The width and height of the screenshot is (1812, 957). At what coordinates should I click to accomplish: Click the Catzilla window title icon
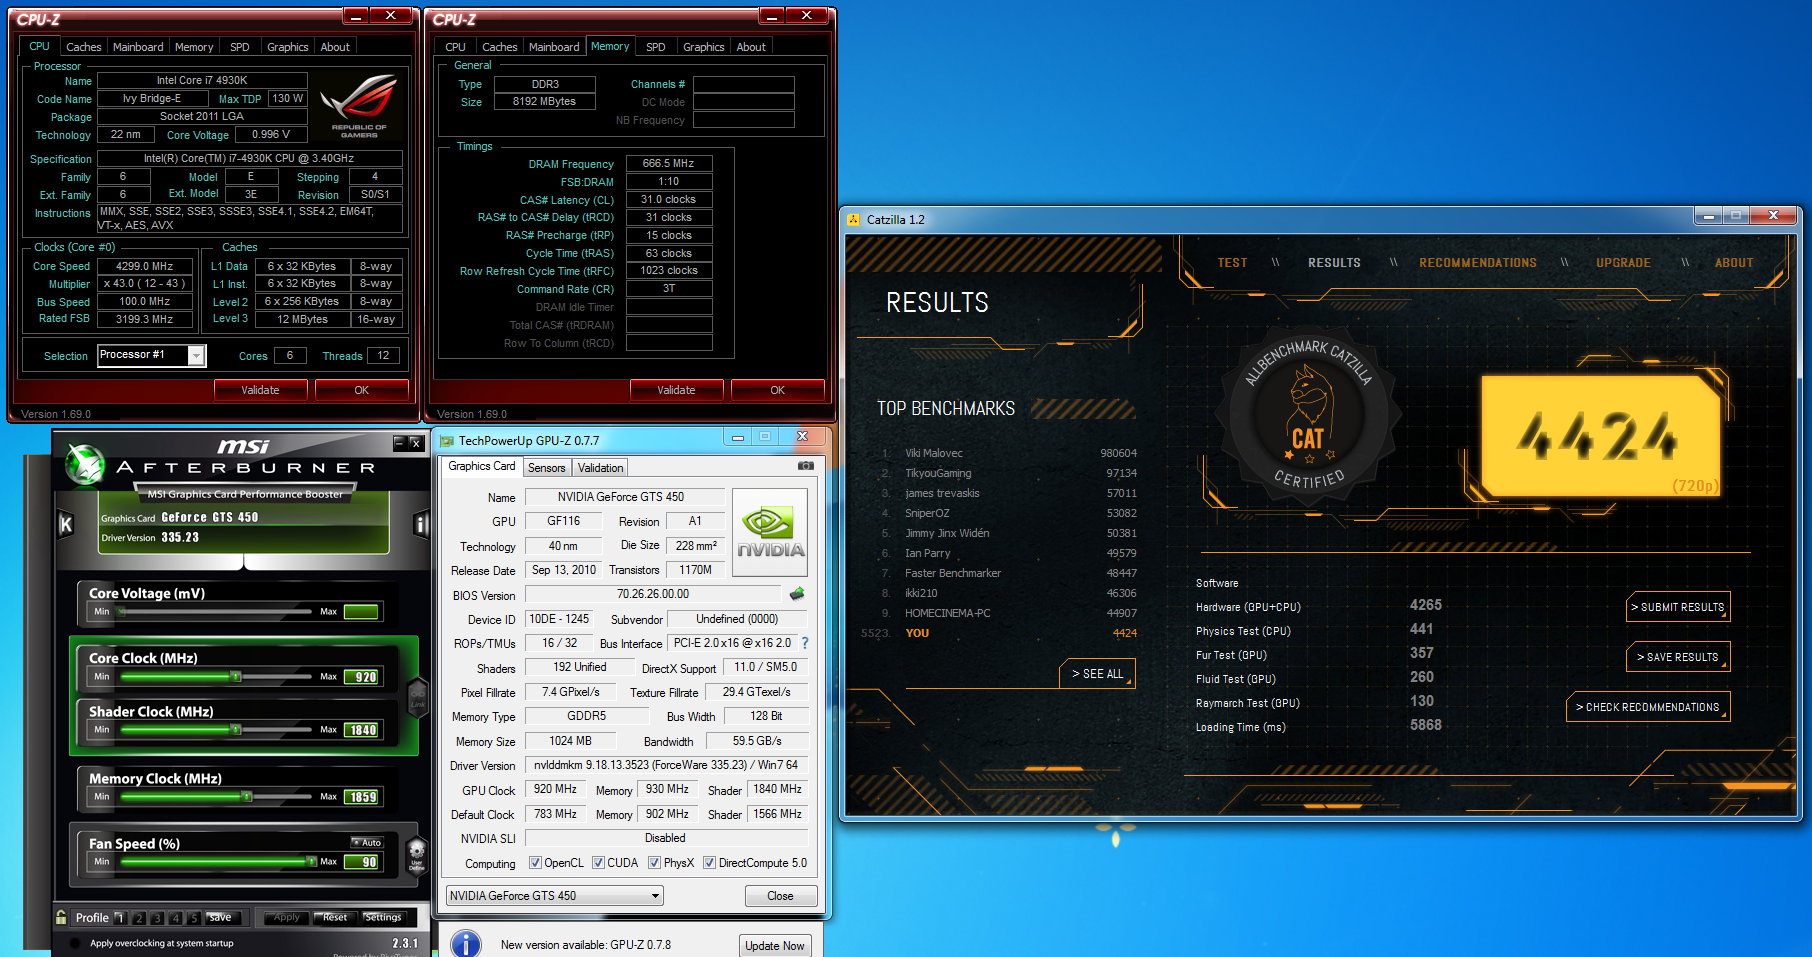click(853, 219)
